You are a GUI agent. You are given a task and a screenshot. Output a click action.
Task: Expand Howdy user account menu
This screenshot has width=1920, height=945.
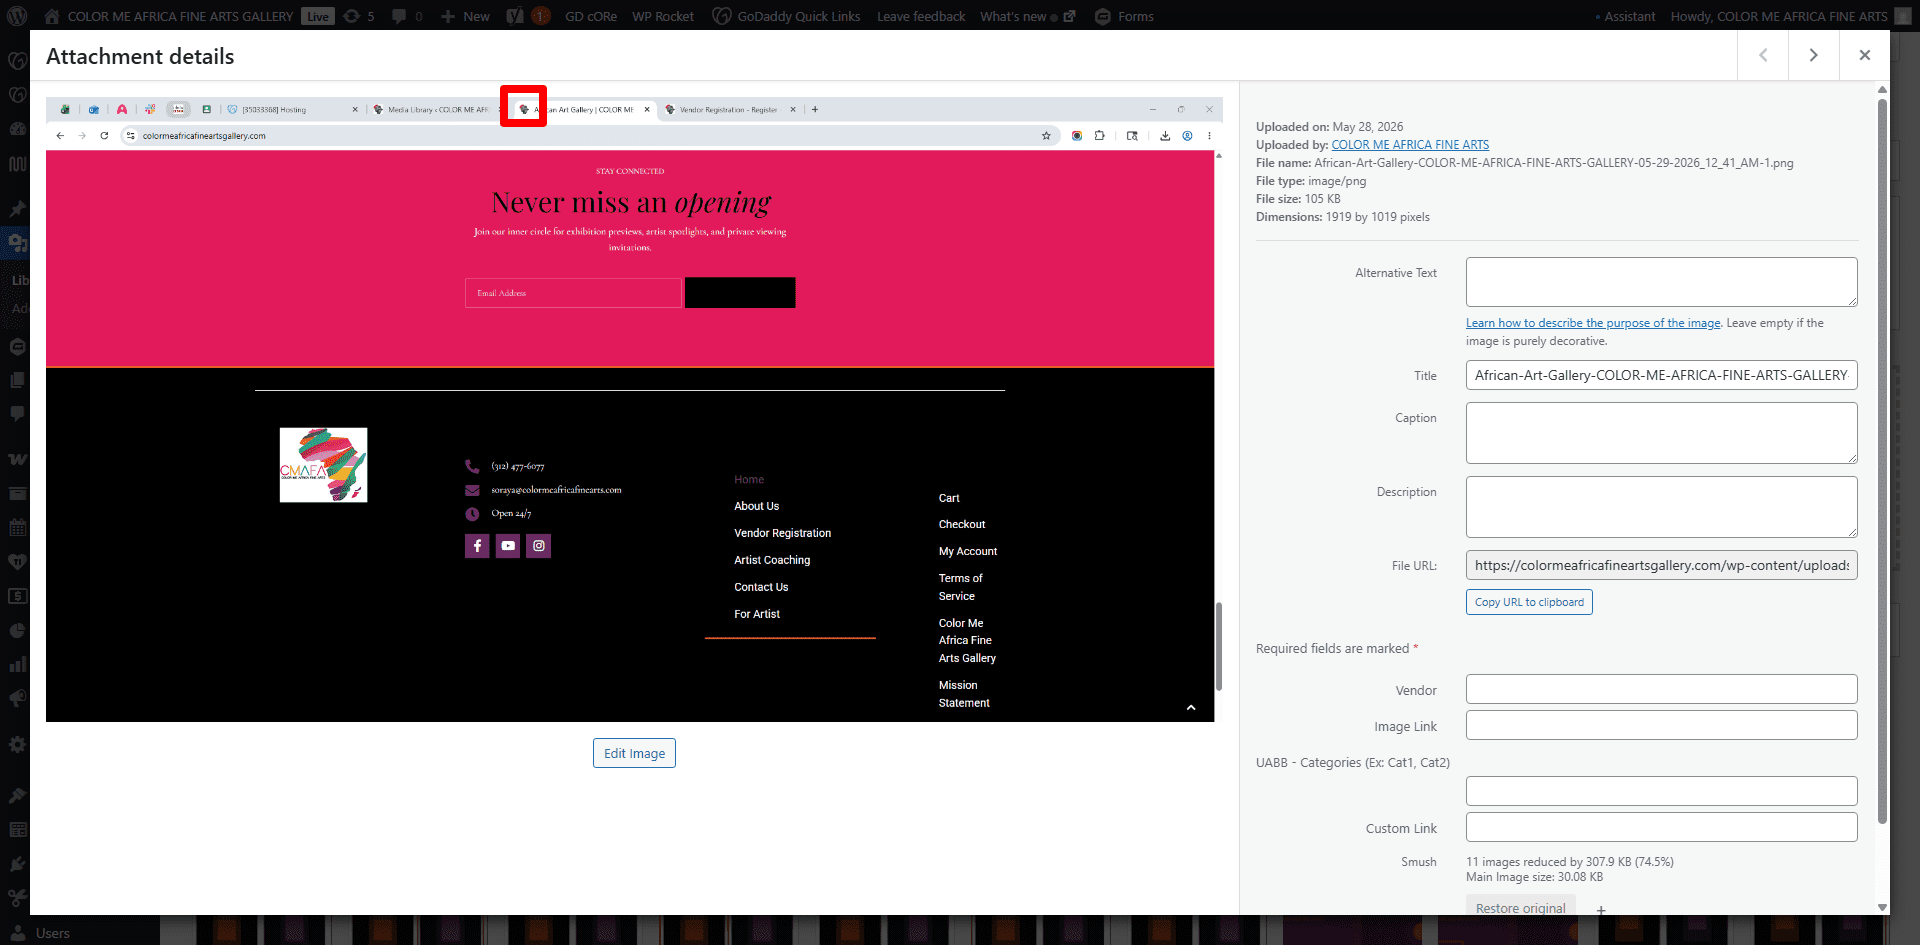pyautogui.click(x=1779, y=16)
